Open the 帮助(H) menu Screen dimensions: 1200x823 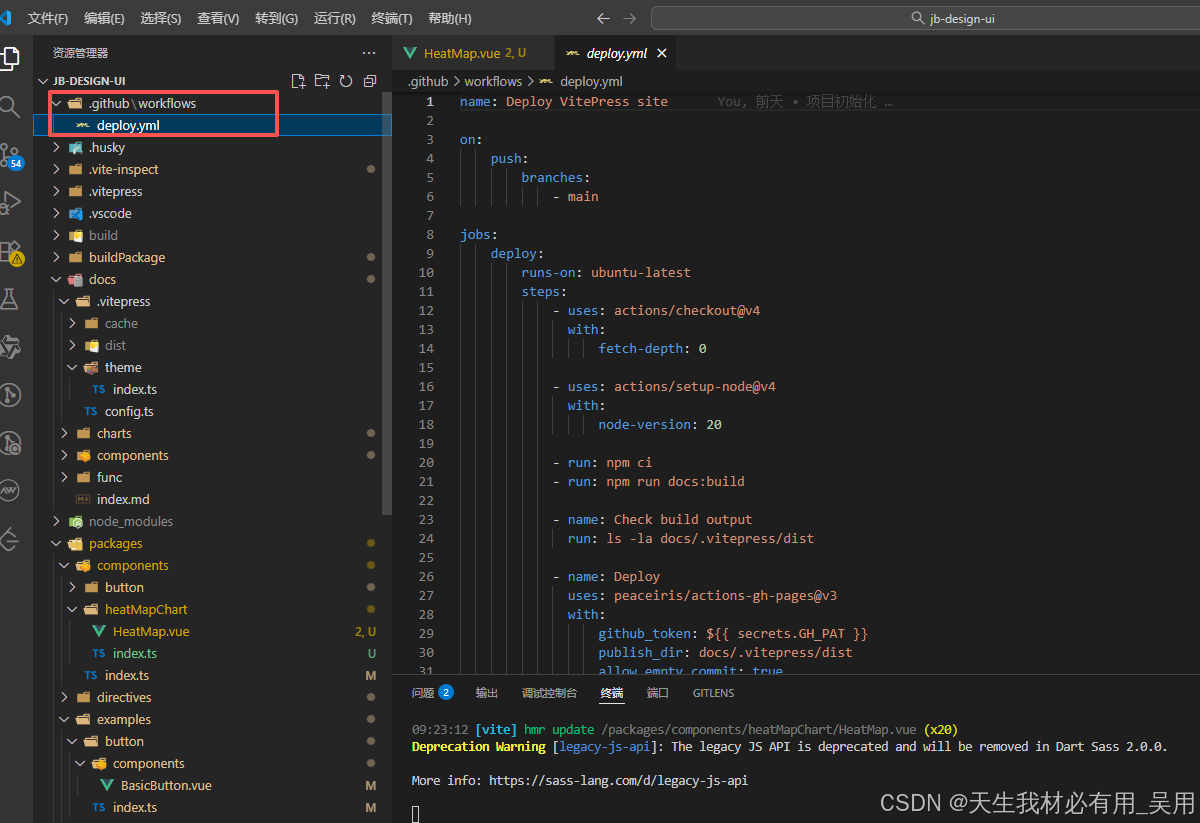tap(449, 18)
